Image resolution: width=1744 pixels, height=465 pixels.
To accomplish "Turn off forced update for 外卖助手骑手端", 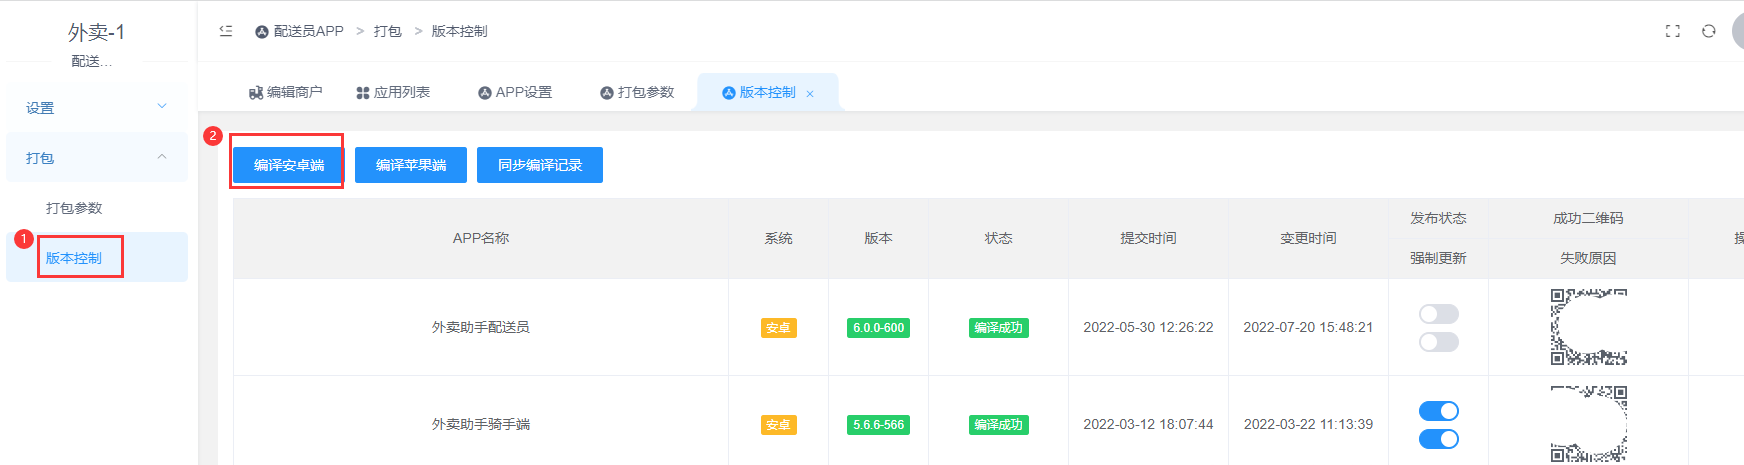I will [x=1438, y=439].
